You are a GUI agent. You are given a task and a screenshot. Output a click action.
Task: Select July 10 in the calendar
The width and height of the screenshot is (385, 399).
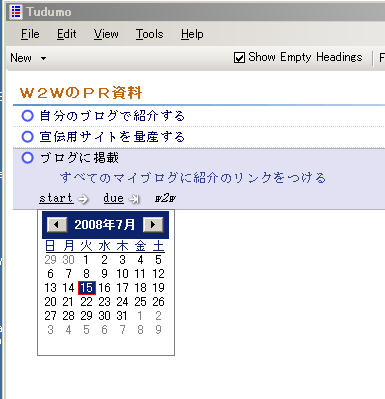pyautogui.click(x=122, y=274)
